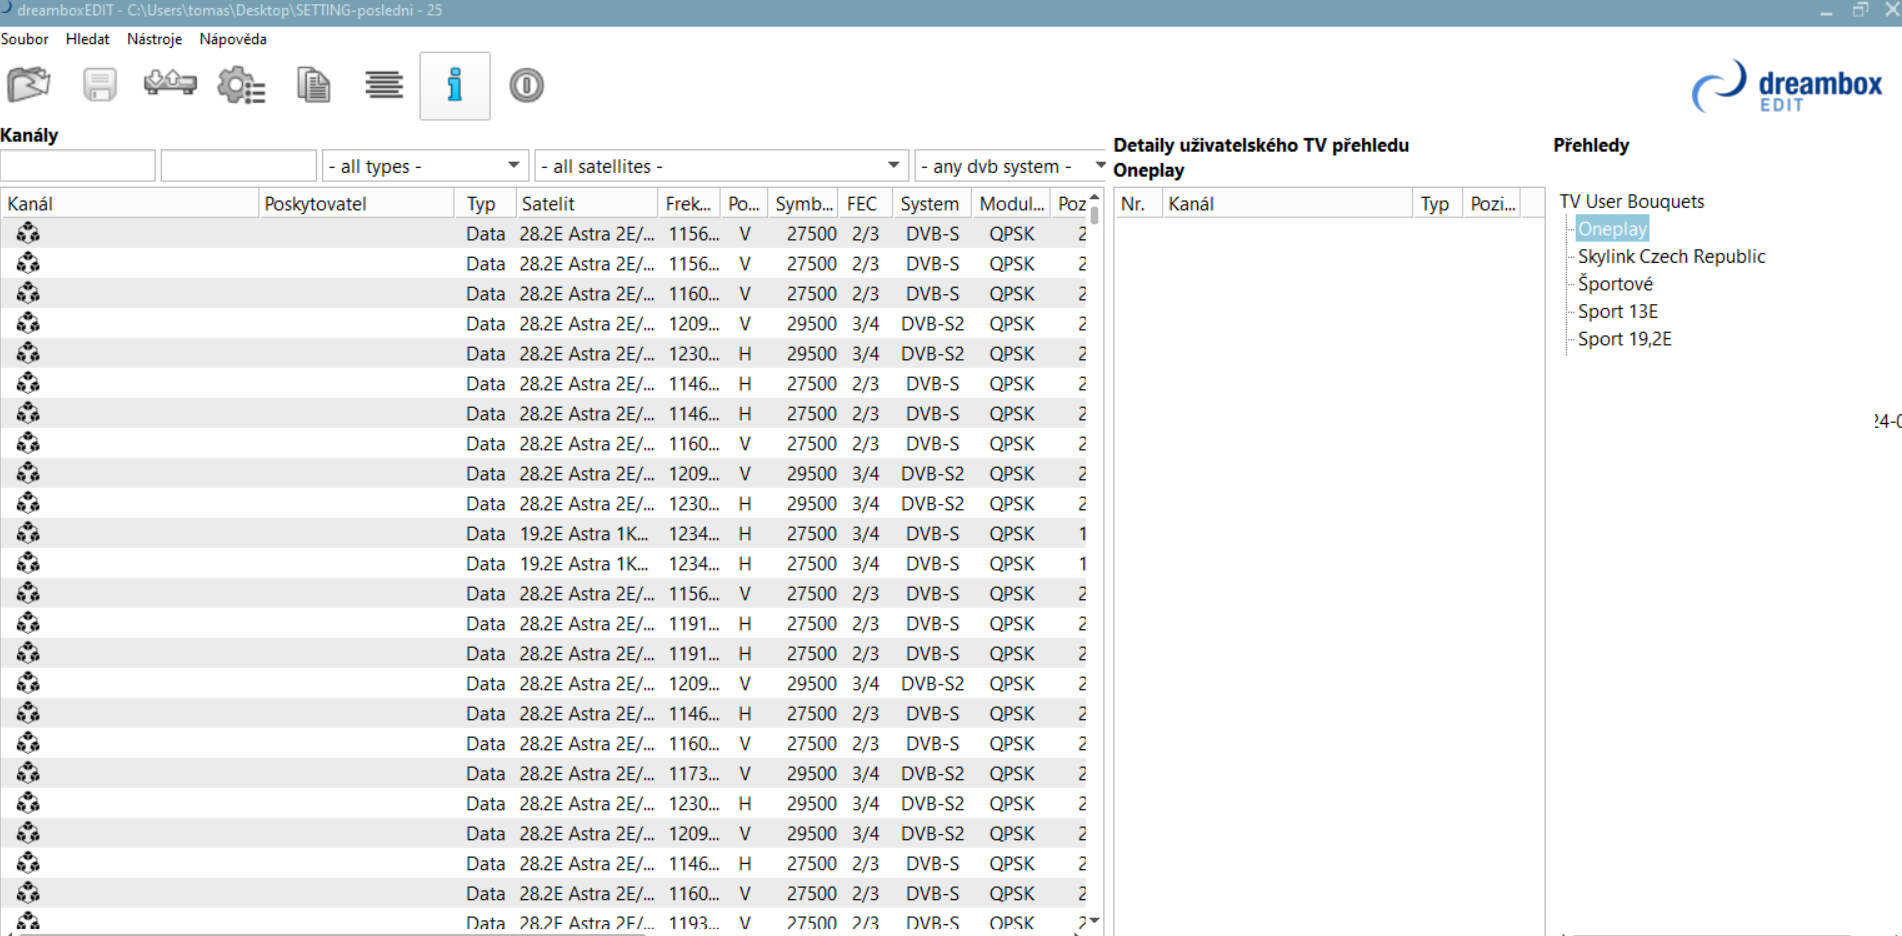Select the Skylink Czech Republic bouquet
The height and width of the screenshot is (936, 1902).
(x=1672, y=257)
